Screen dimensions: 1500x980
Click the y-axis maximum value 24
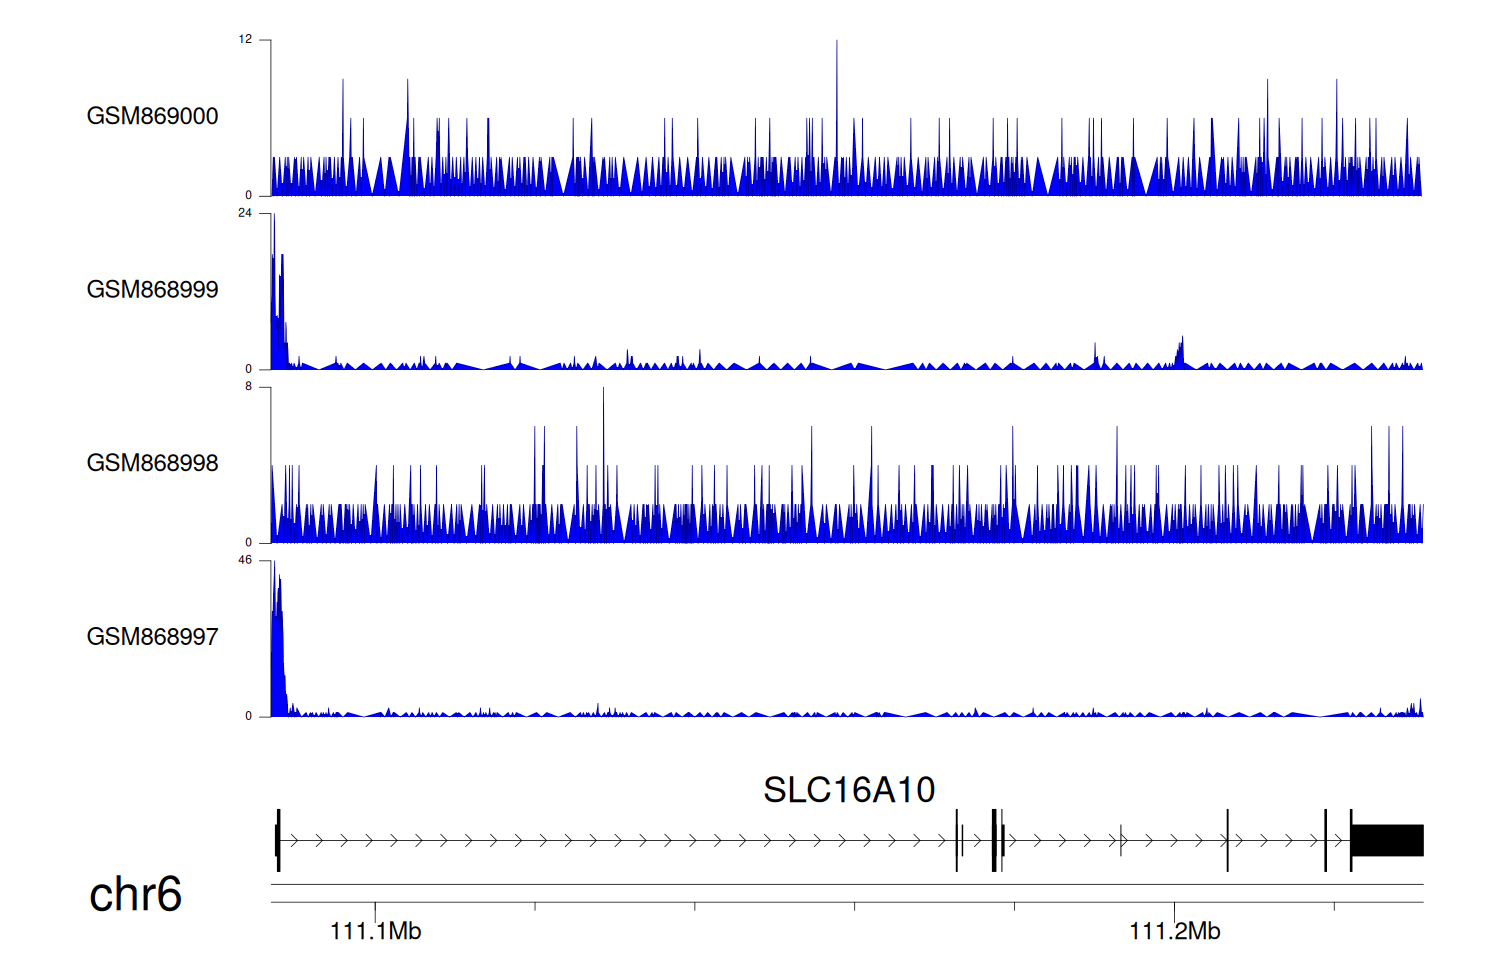(x=245, y=213)
